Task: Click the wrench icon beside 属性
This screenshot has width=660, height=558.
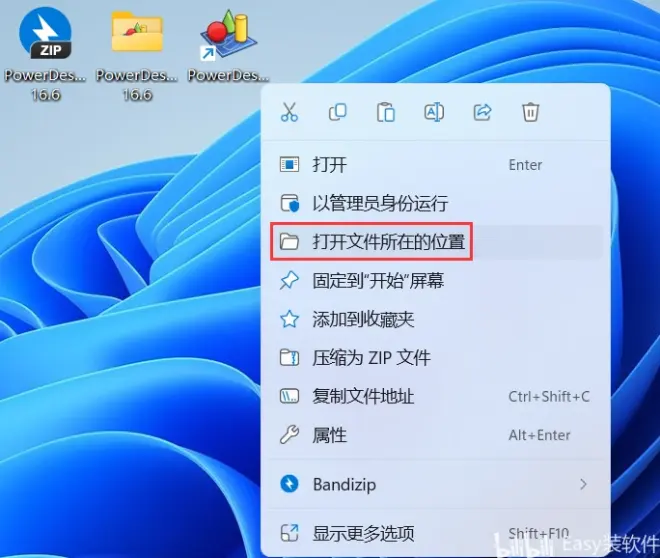Action: pos(289,435)
